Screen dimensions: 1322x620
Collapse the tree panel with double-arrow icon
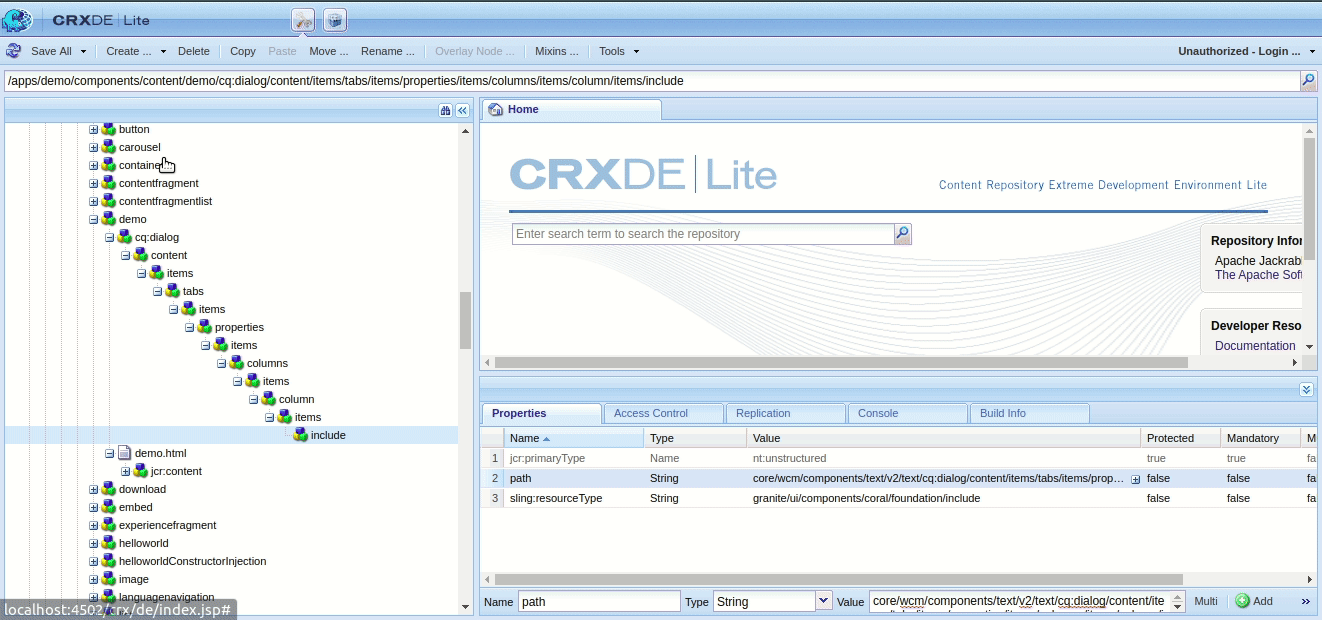click(463, 111)
